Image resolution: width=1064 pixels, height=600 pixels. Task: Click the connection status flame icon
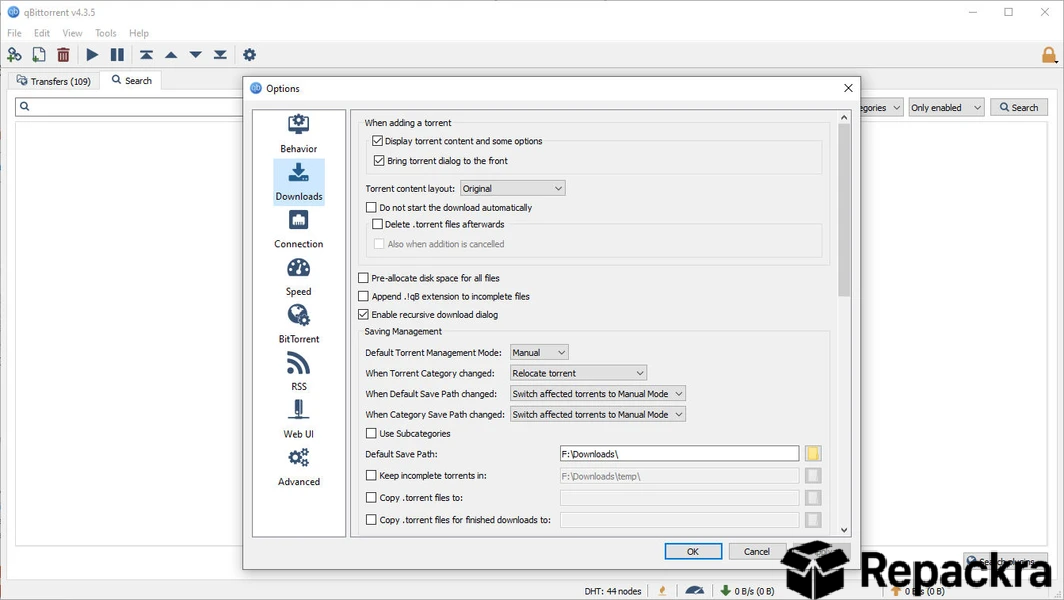pyautogui.click(x=662, y=590)
